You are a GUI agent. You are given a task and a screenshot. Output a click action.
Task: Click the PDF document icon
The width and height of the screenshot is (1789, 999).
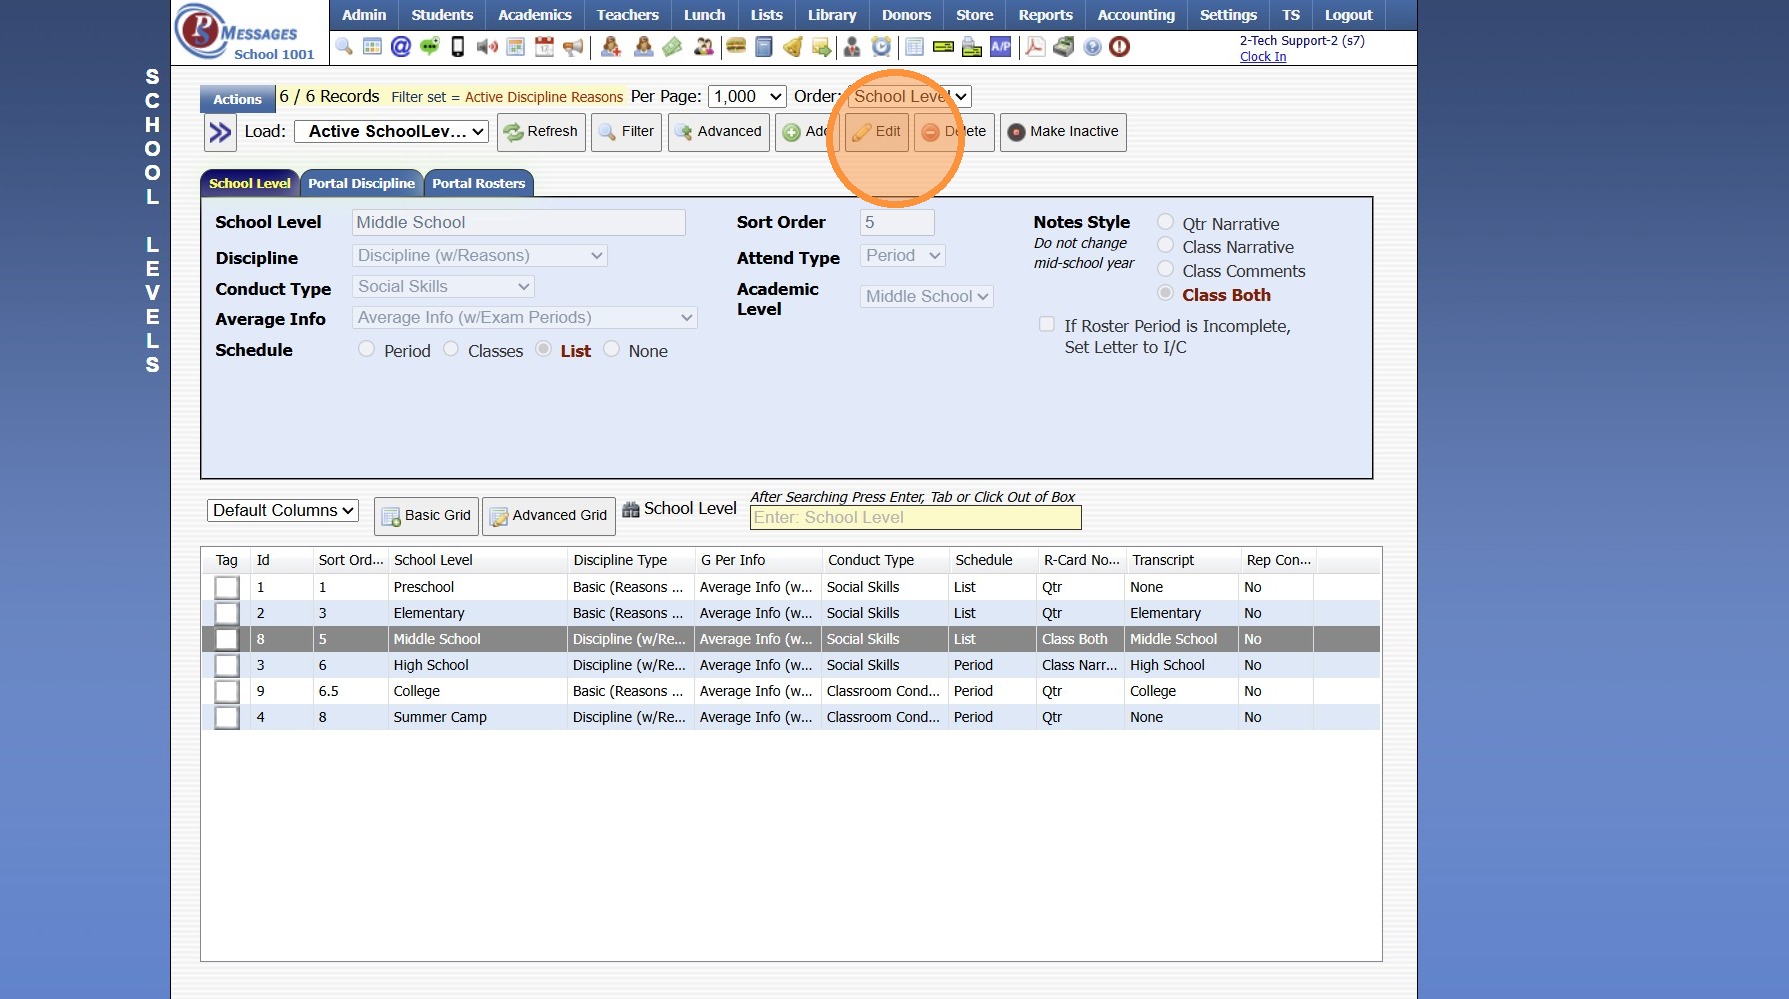pyautogui.click(x=1035, y=47)
